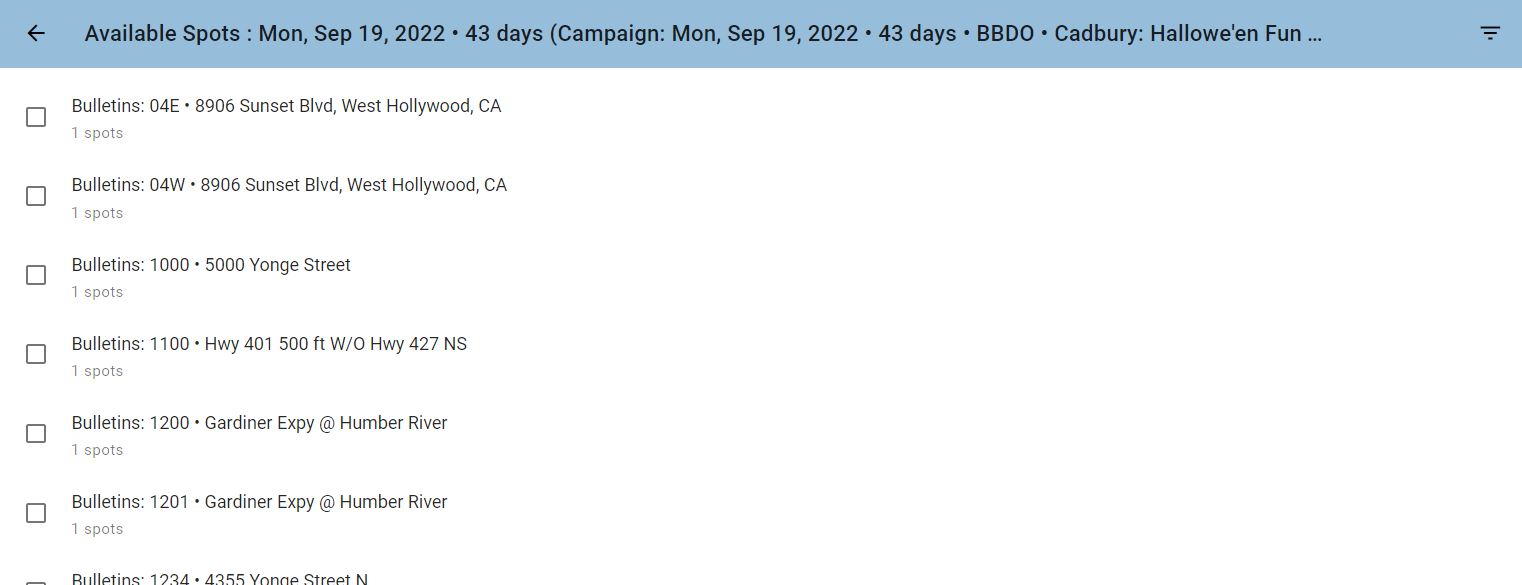Click '1 spots' under Bulletins 04E
Screen dimensions: 1522x585
[x=97, y=133]
